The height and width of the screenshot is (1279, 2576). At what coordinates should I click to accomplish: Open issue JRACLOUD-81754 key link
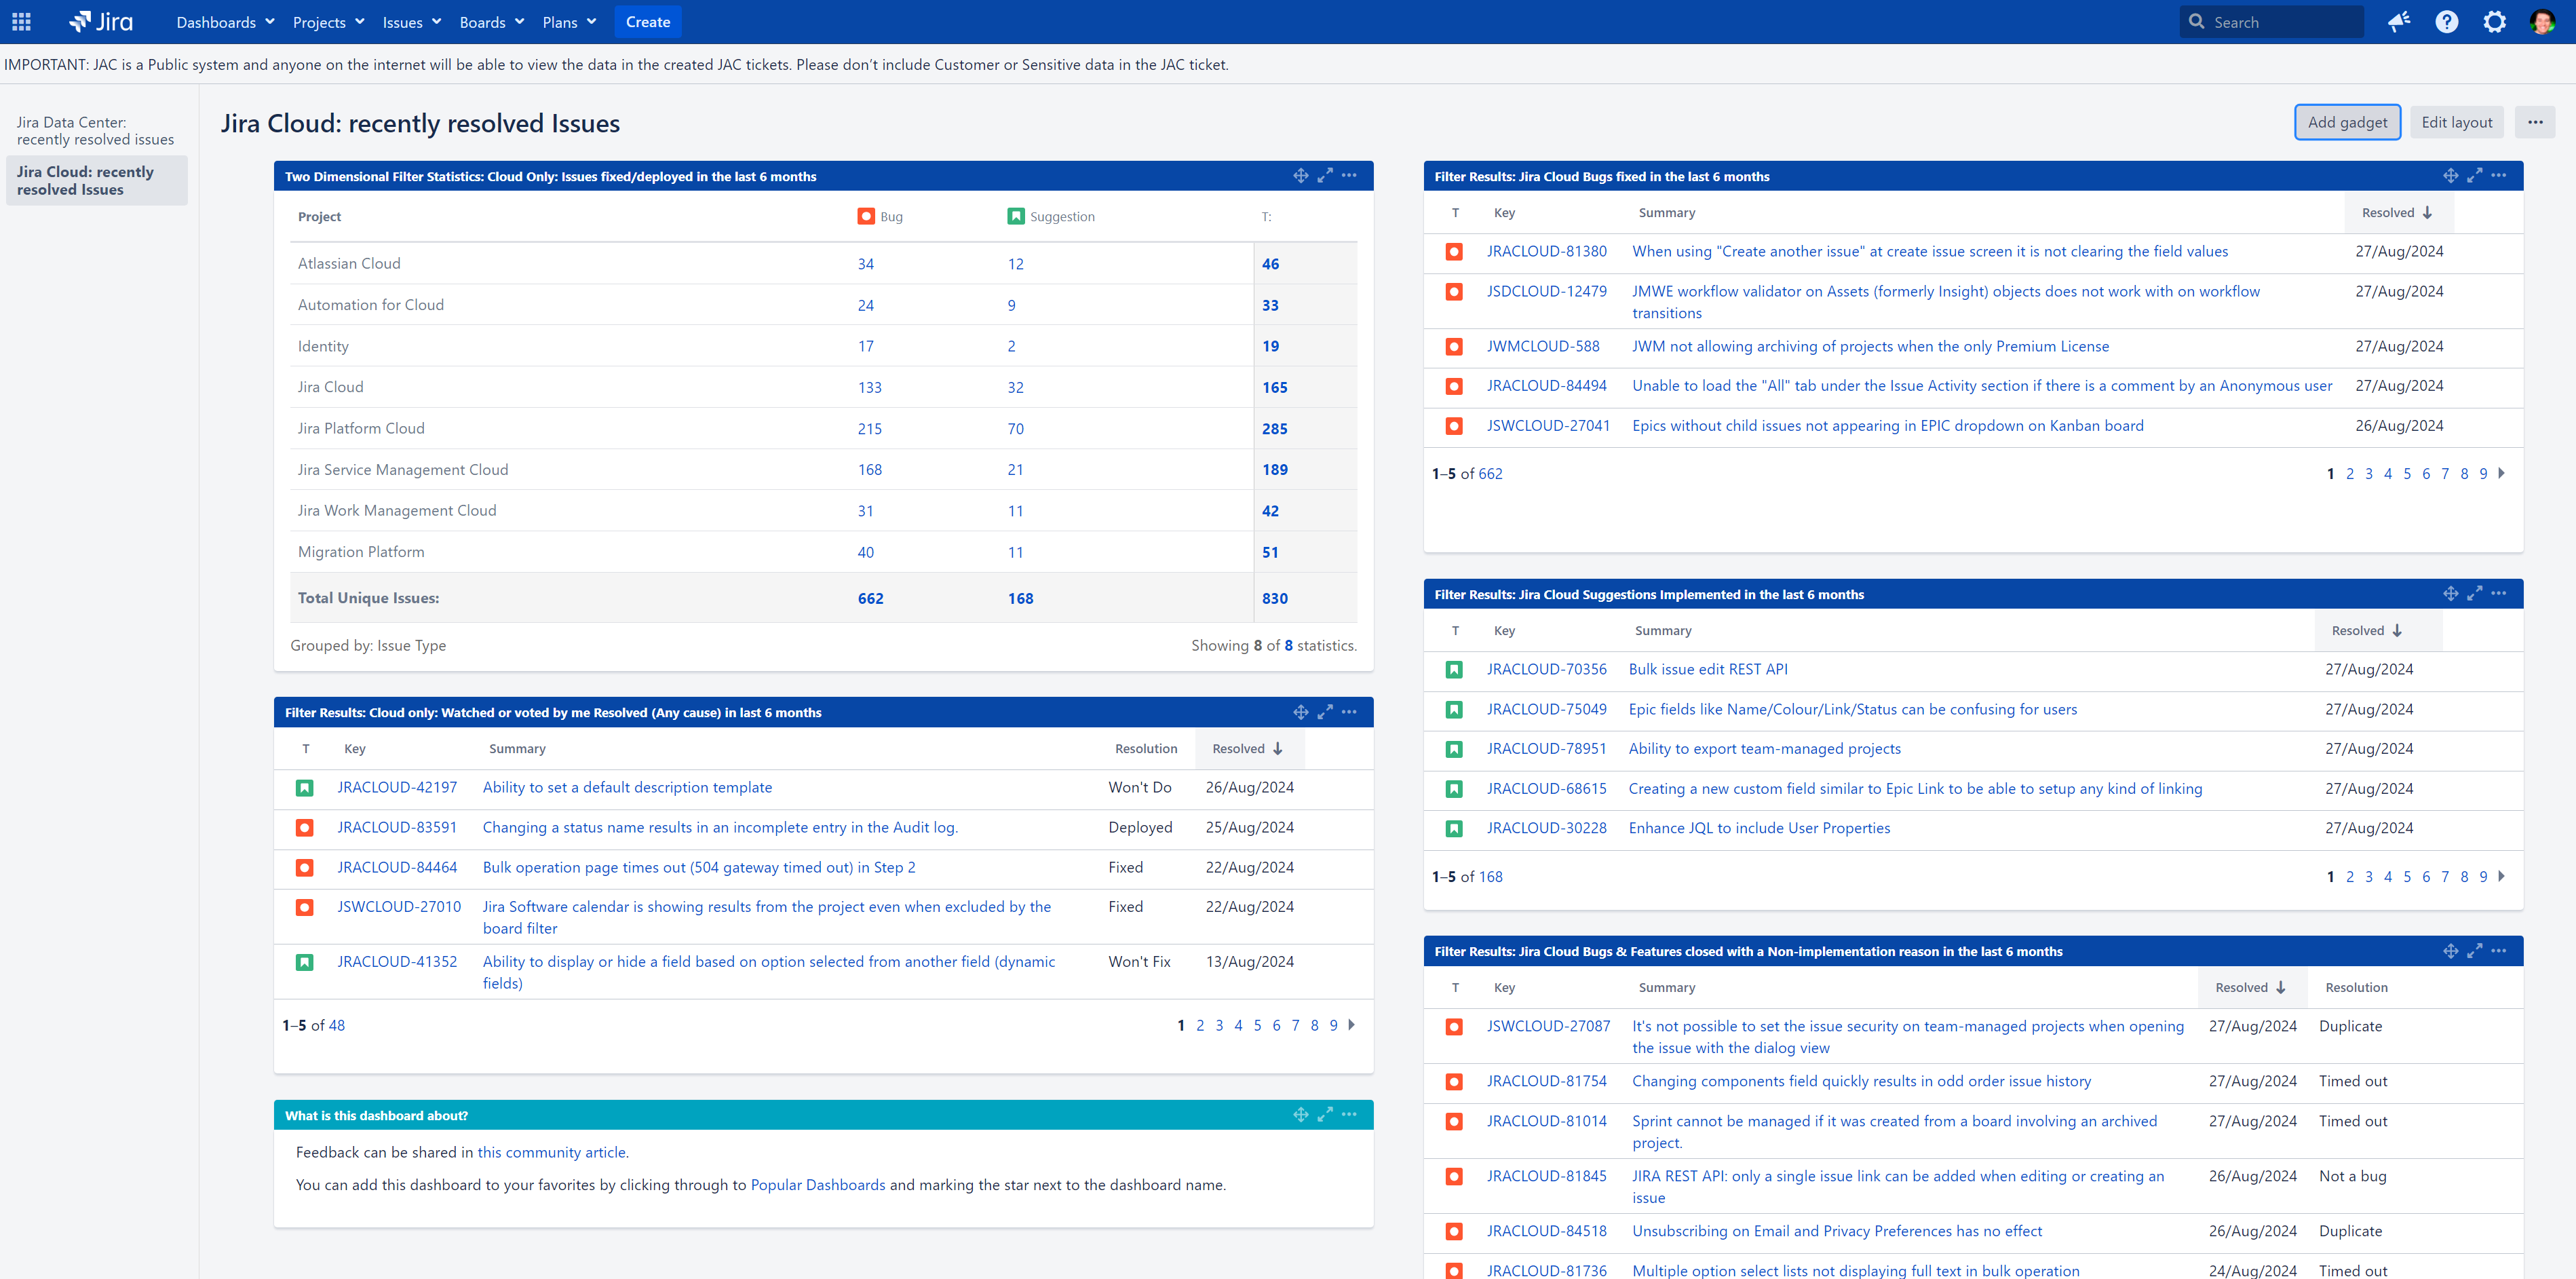[1546, 1082]
